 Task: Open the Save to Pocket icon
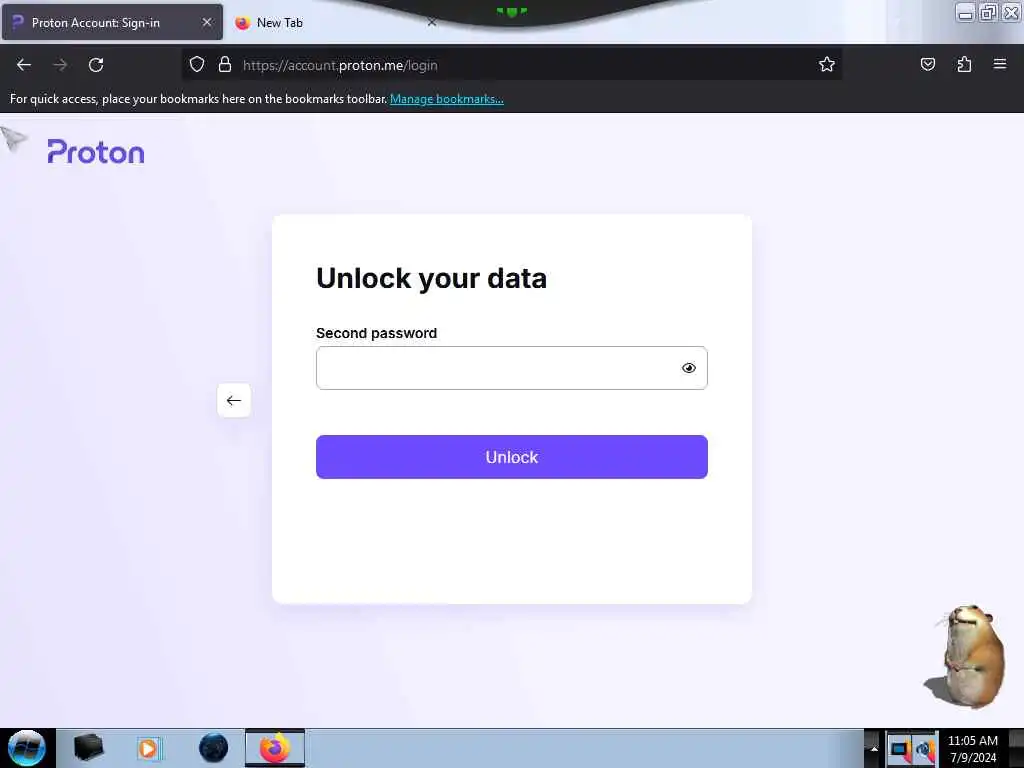[x=927, y=65]
